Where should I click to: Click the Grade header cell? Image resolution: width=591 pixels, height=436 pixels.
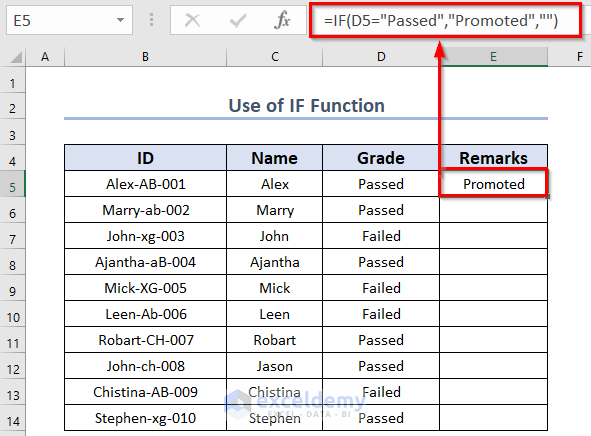(381, 158)
